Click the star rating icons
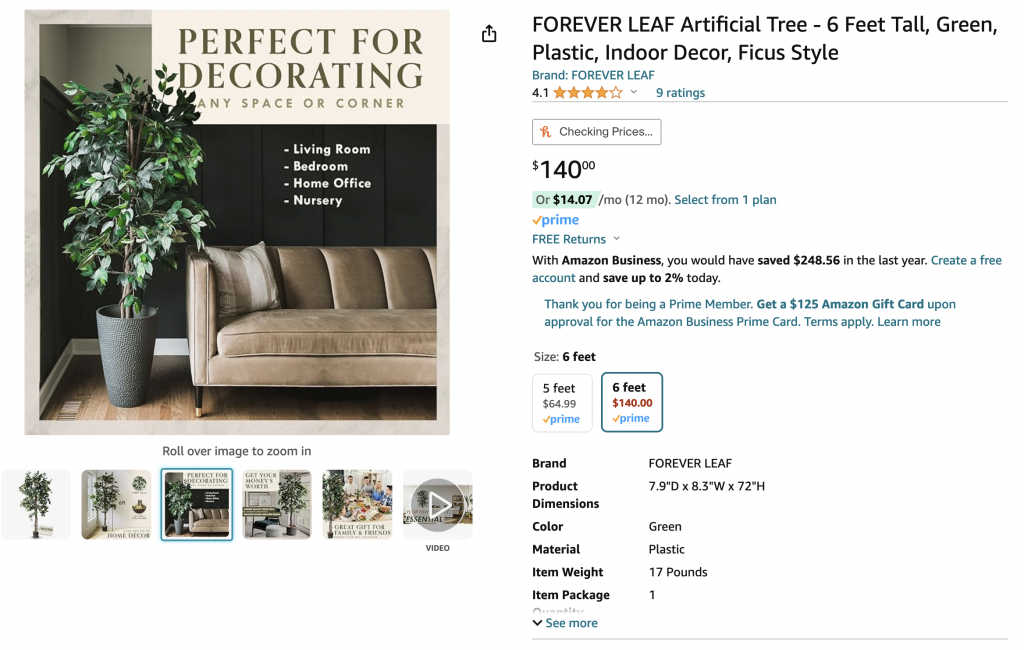 click(x=587, y=93)
